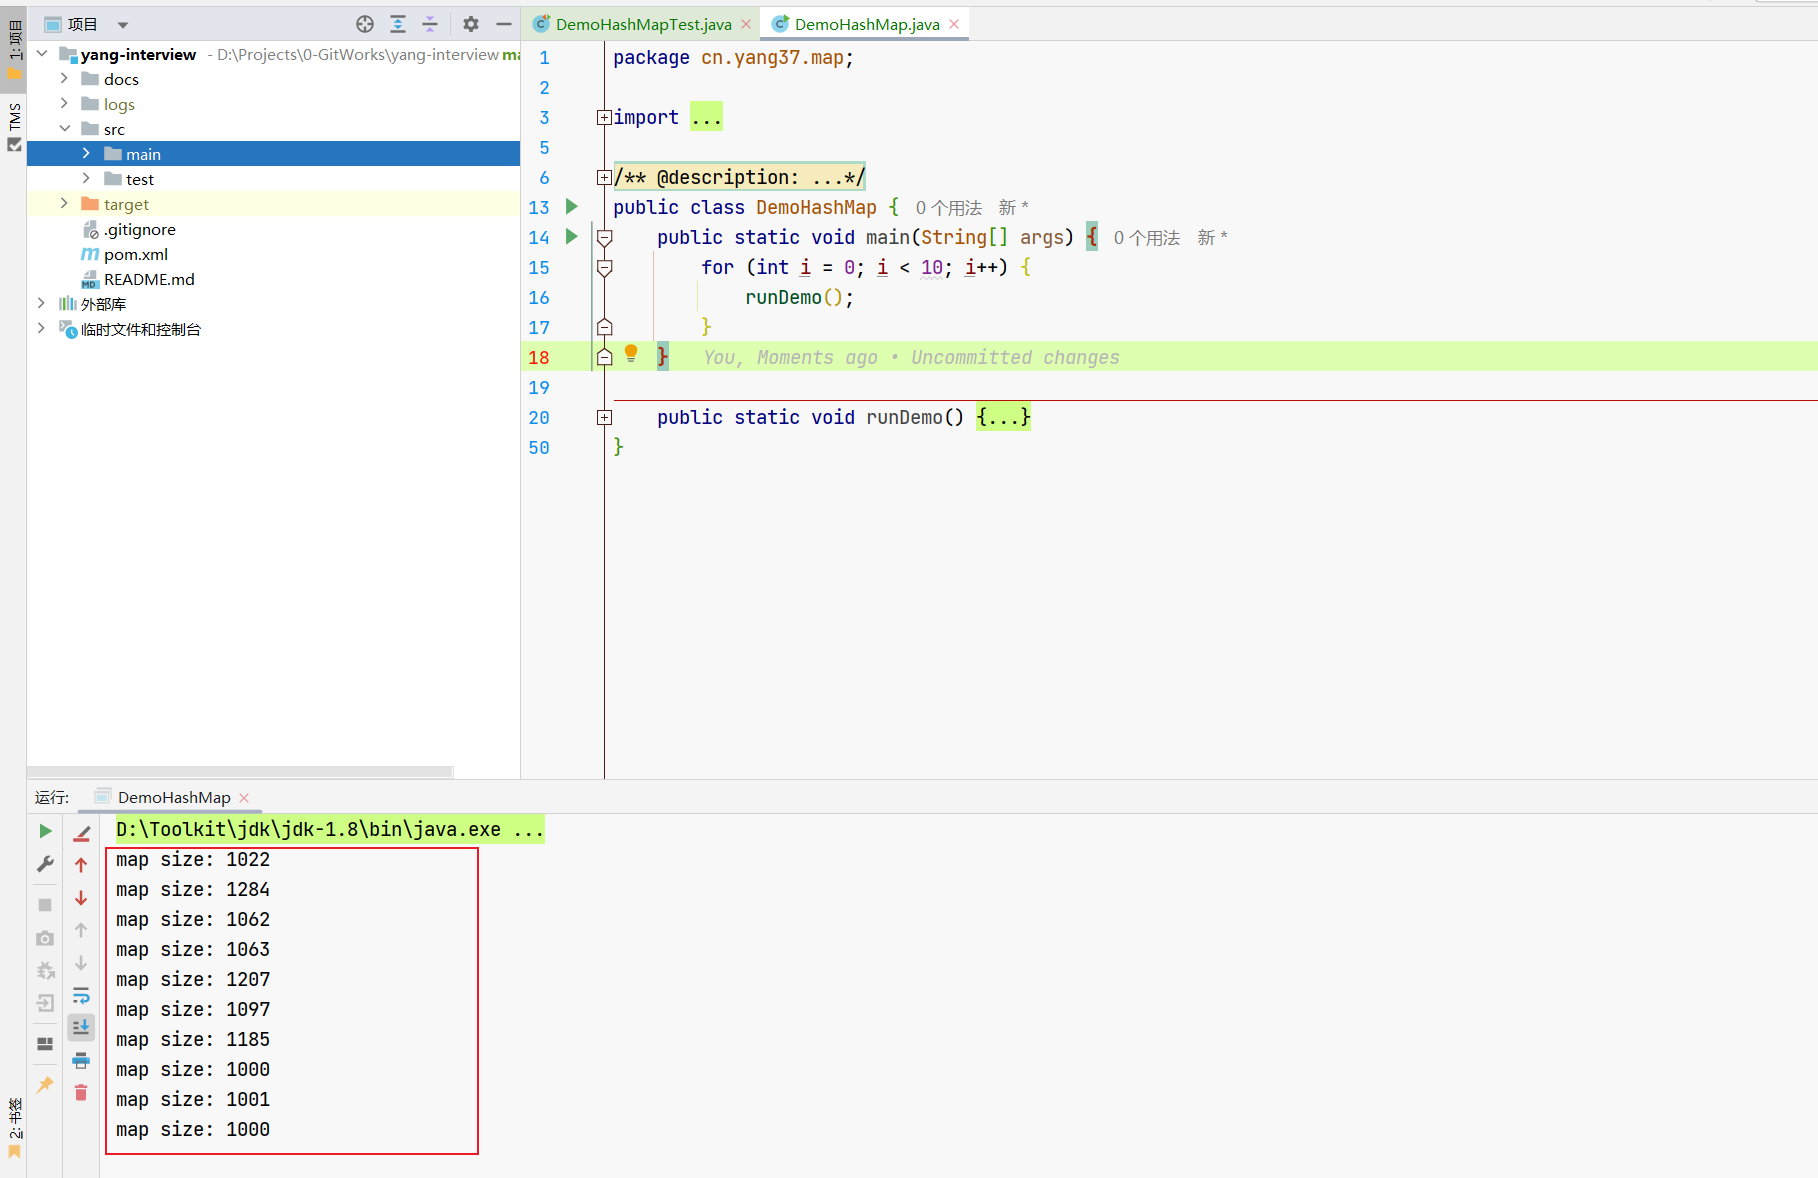Viewport: 1818px width, 1178px height.
Task: Click the exit icon in run toolbar
Action: pos(45,1003)
